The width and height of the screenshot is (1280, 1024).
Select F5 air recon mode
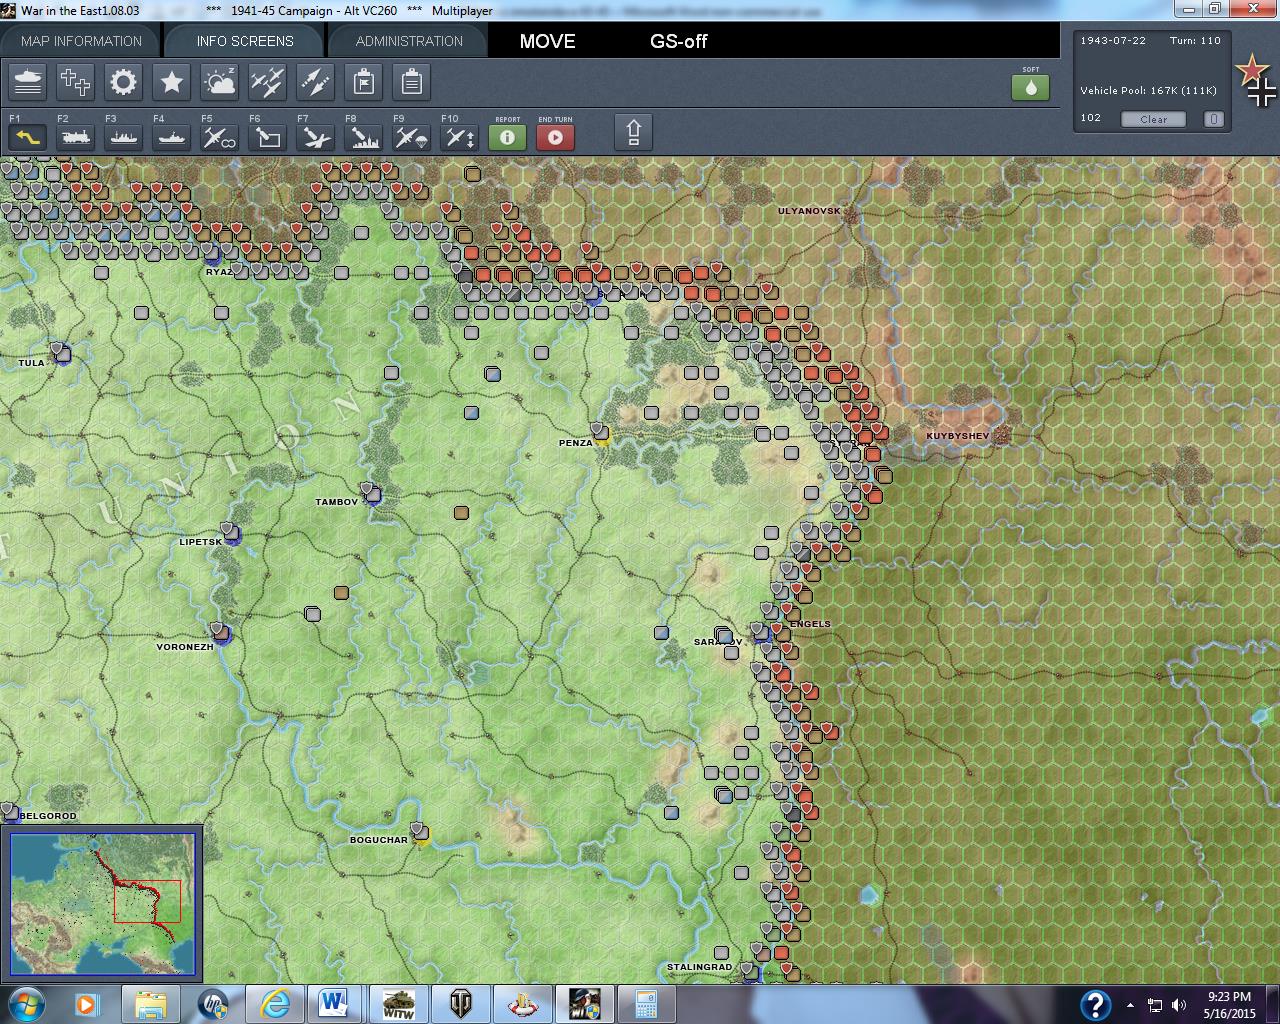[x=219, y=136]
